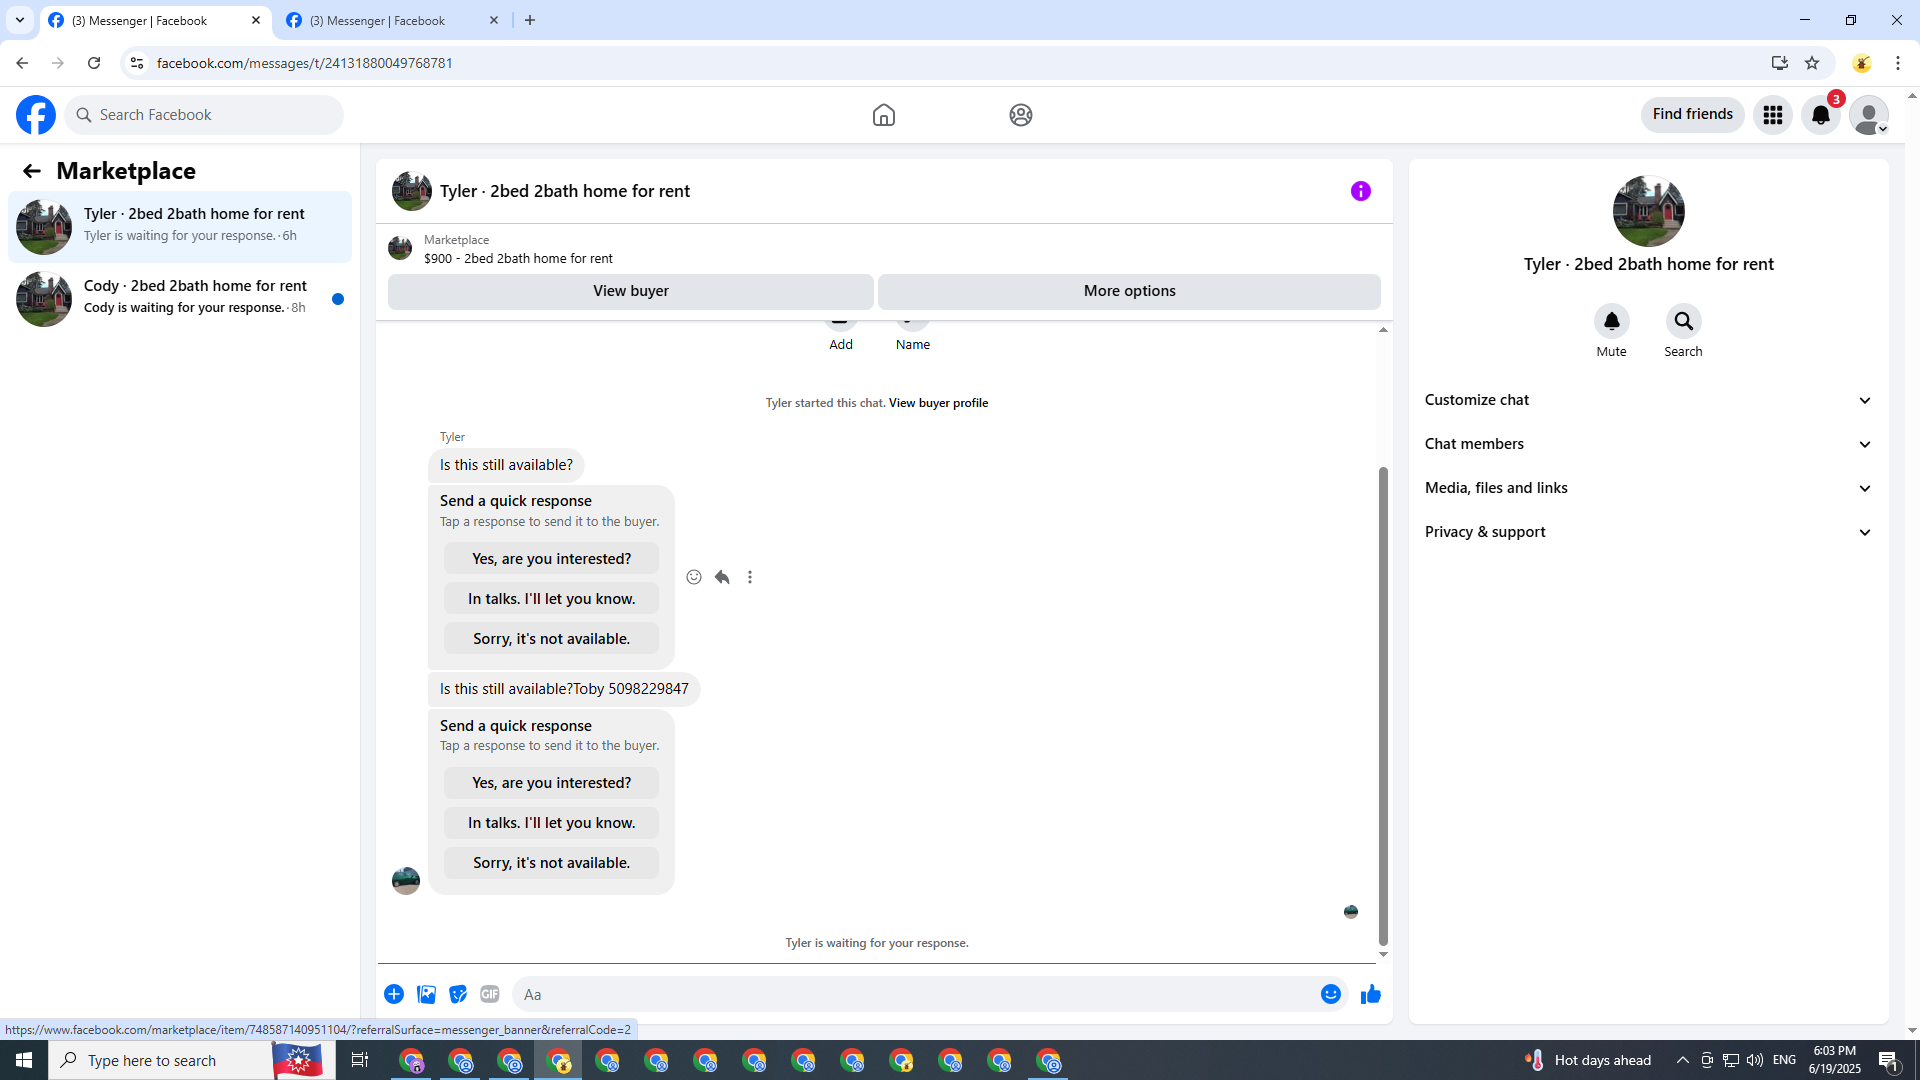This screenshot has width=1920, height=1080.
Task: Mute this conversation with the bell icon
Action: pyautogui.click(x=1611, y=321)
